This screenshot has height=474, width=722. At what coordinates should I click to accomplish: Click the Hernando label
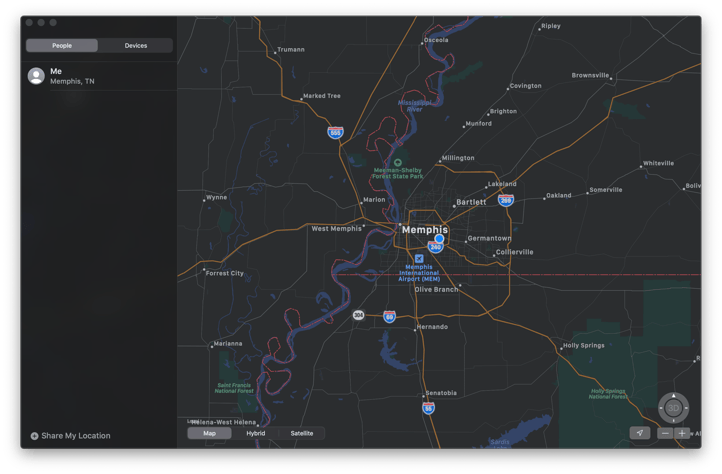[x=432, y=327]
